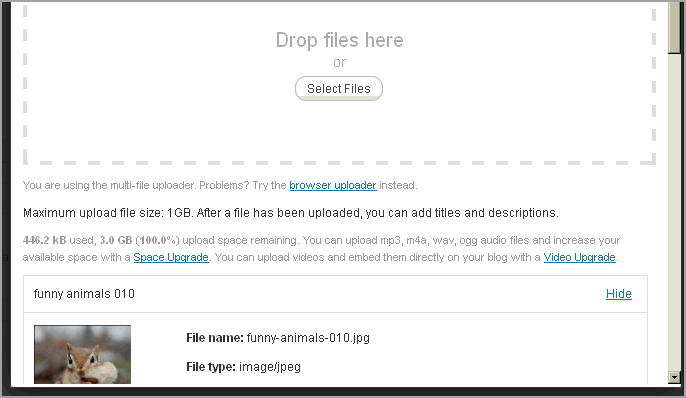This screenshot has width=686, height=398.
Task: Open the Video Upgrade link
Action: (x=579, y=257)
